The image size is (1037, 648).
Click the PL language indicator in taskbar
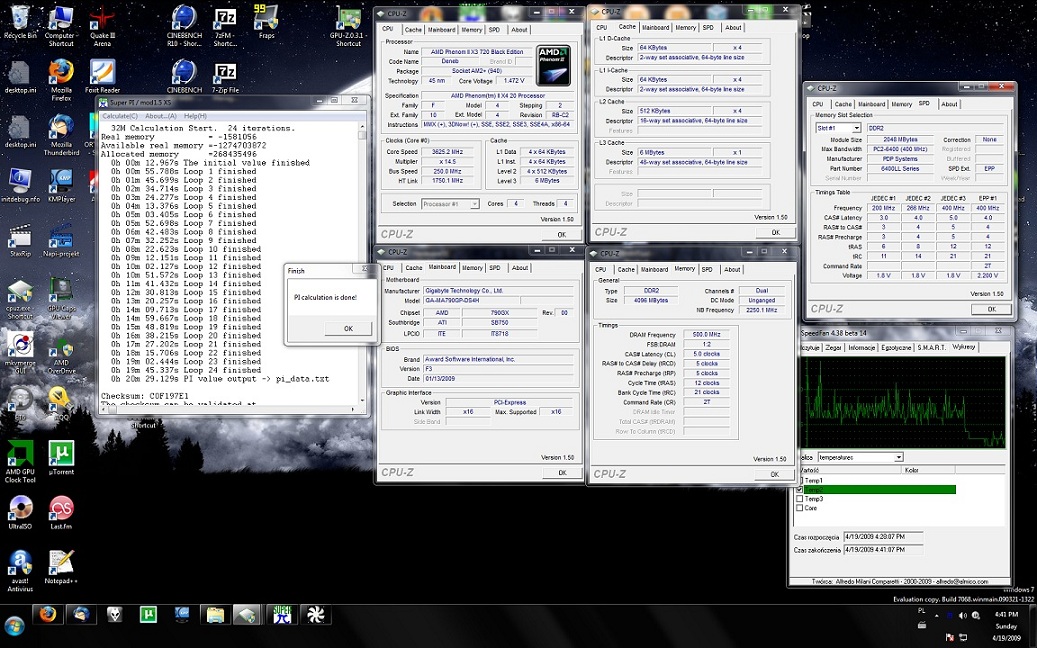click(x=922, y=611)
